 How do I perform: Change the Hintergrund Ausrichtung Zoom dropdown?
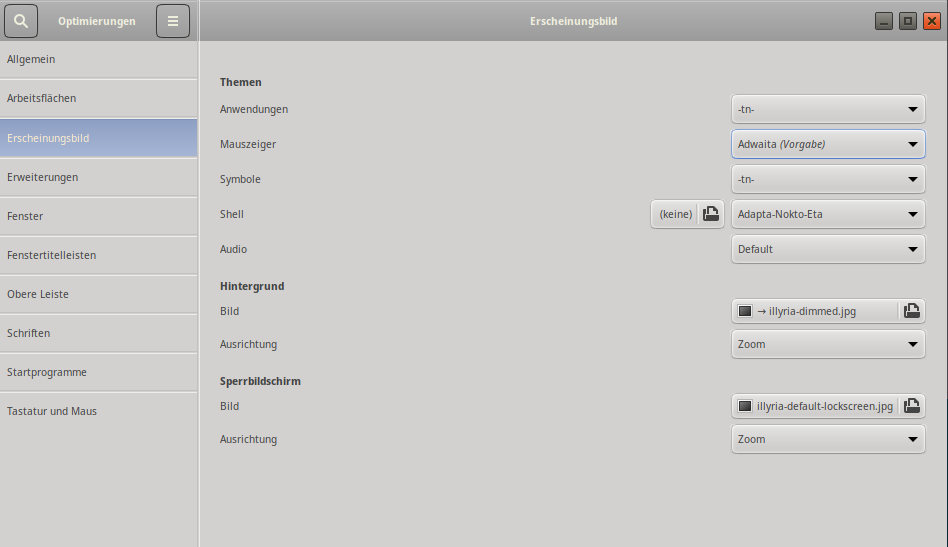click(828, 344)
